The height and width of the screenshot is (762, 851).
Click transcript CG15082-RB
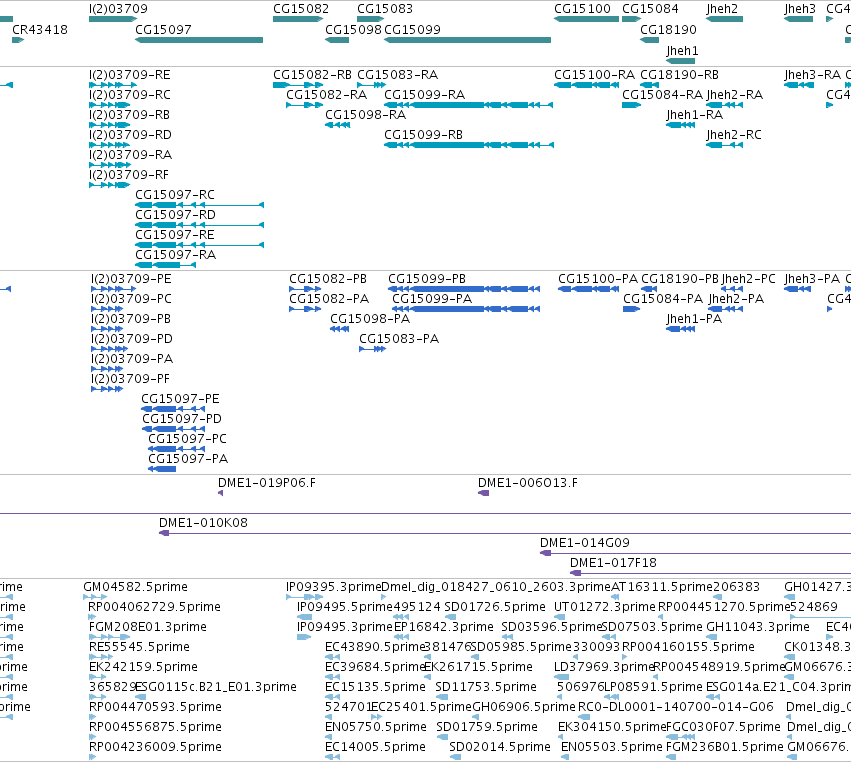coord(298,85)
